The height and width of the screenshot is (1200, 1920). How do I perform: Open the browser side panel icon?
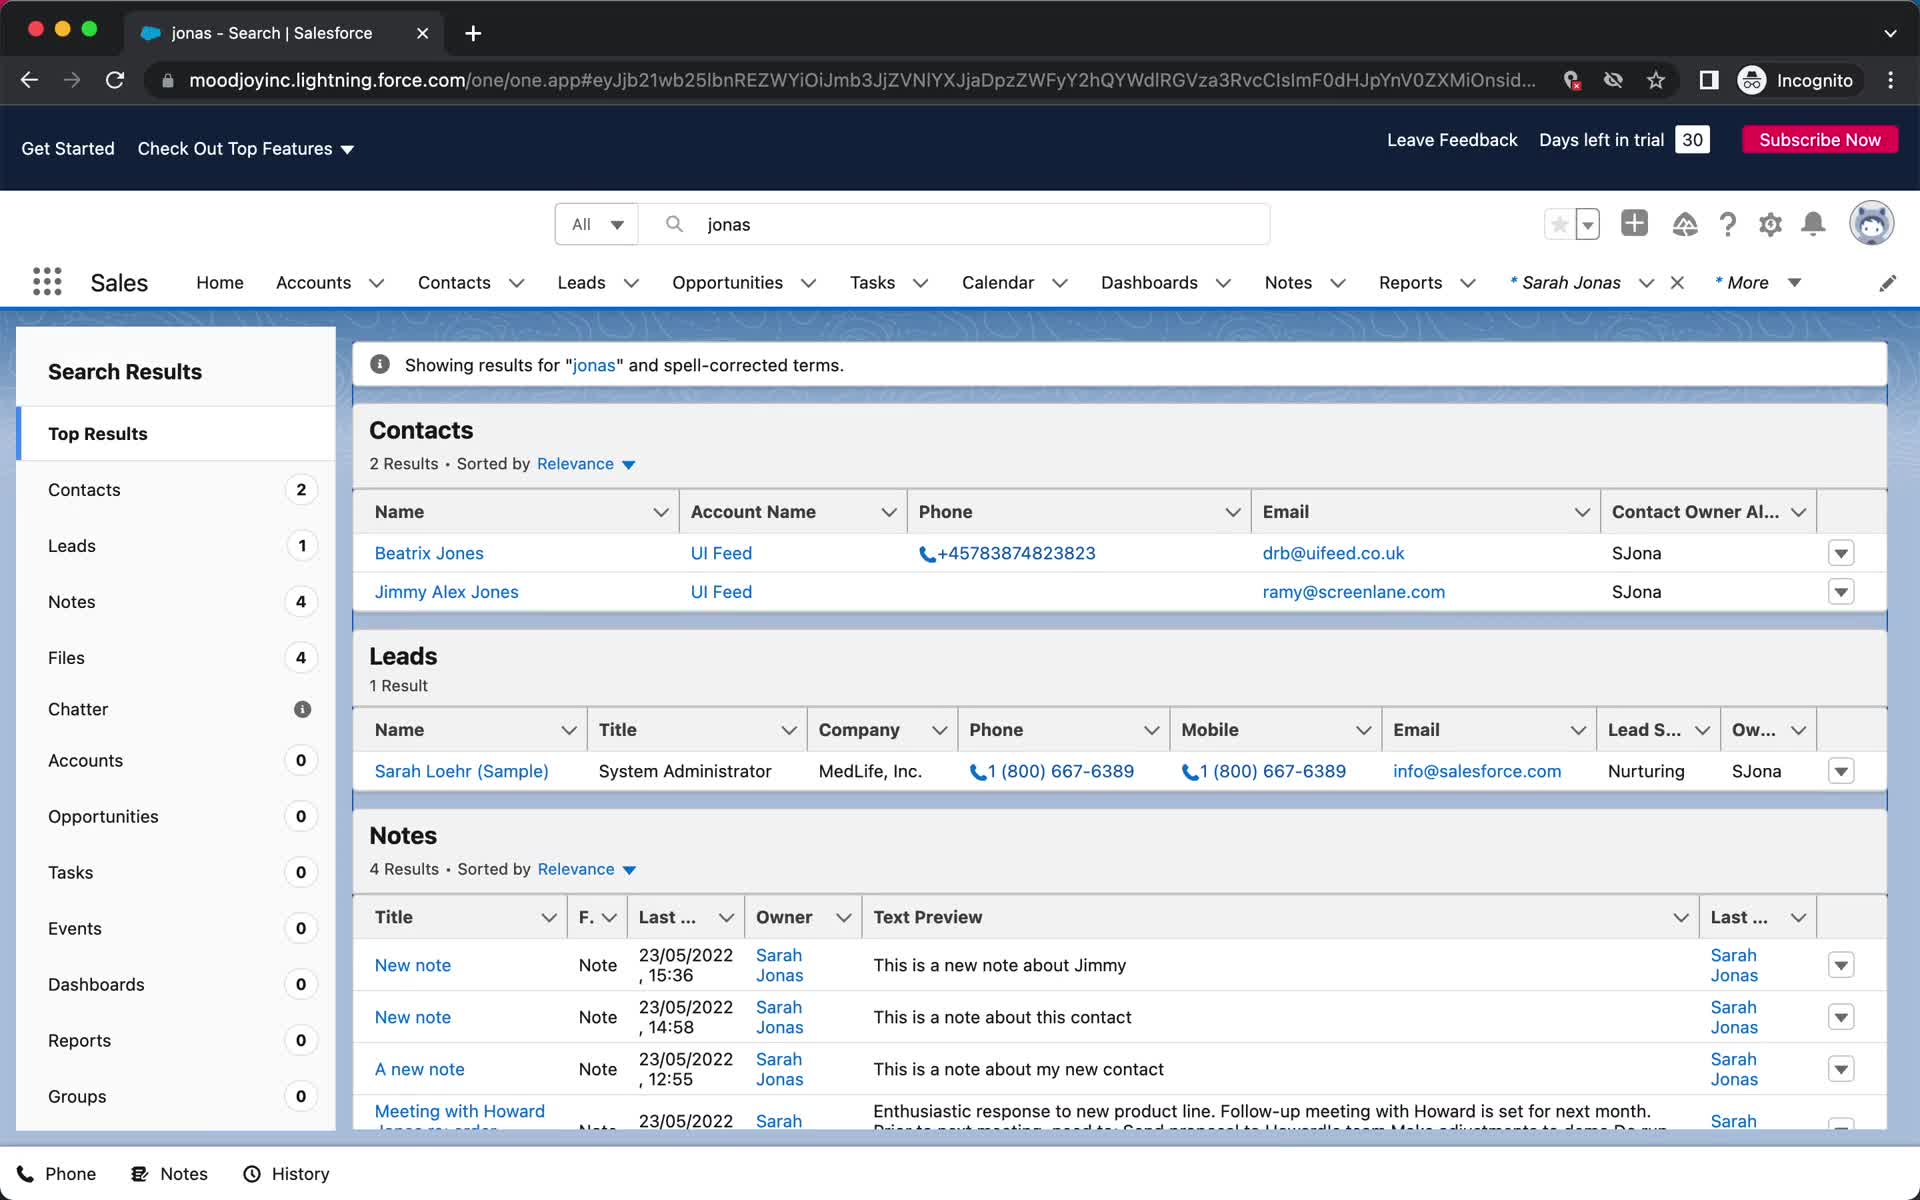[1709, 80]
